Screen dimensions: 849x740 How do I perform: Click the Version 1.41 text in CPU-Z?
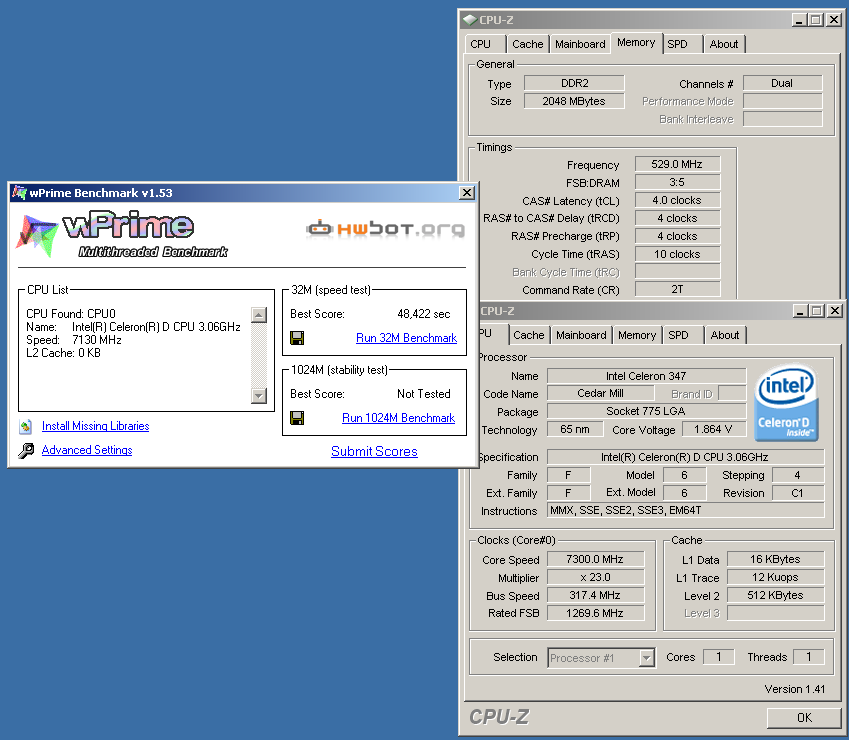[794, 689]
